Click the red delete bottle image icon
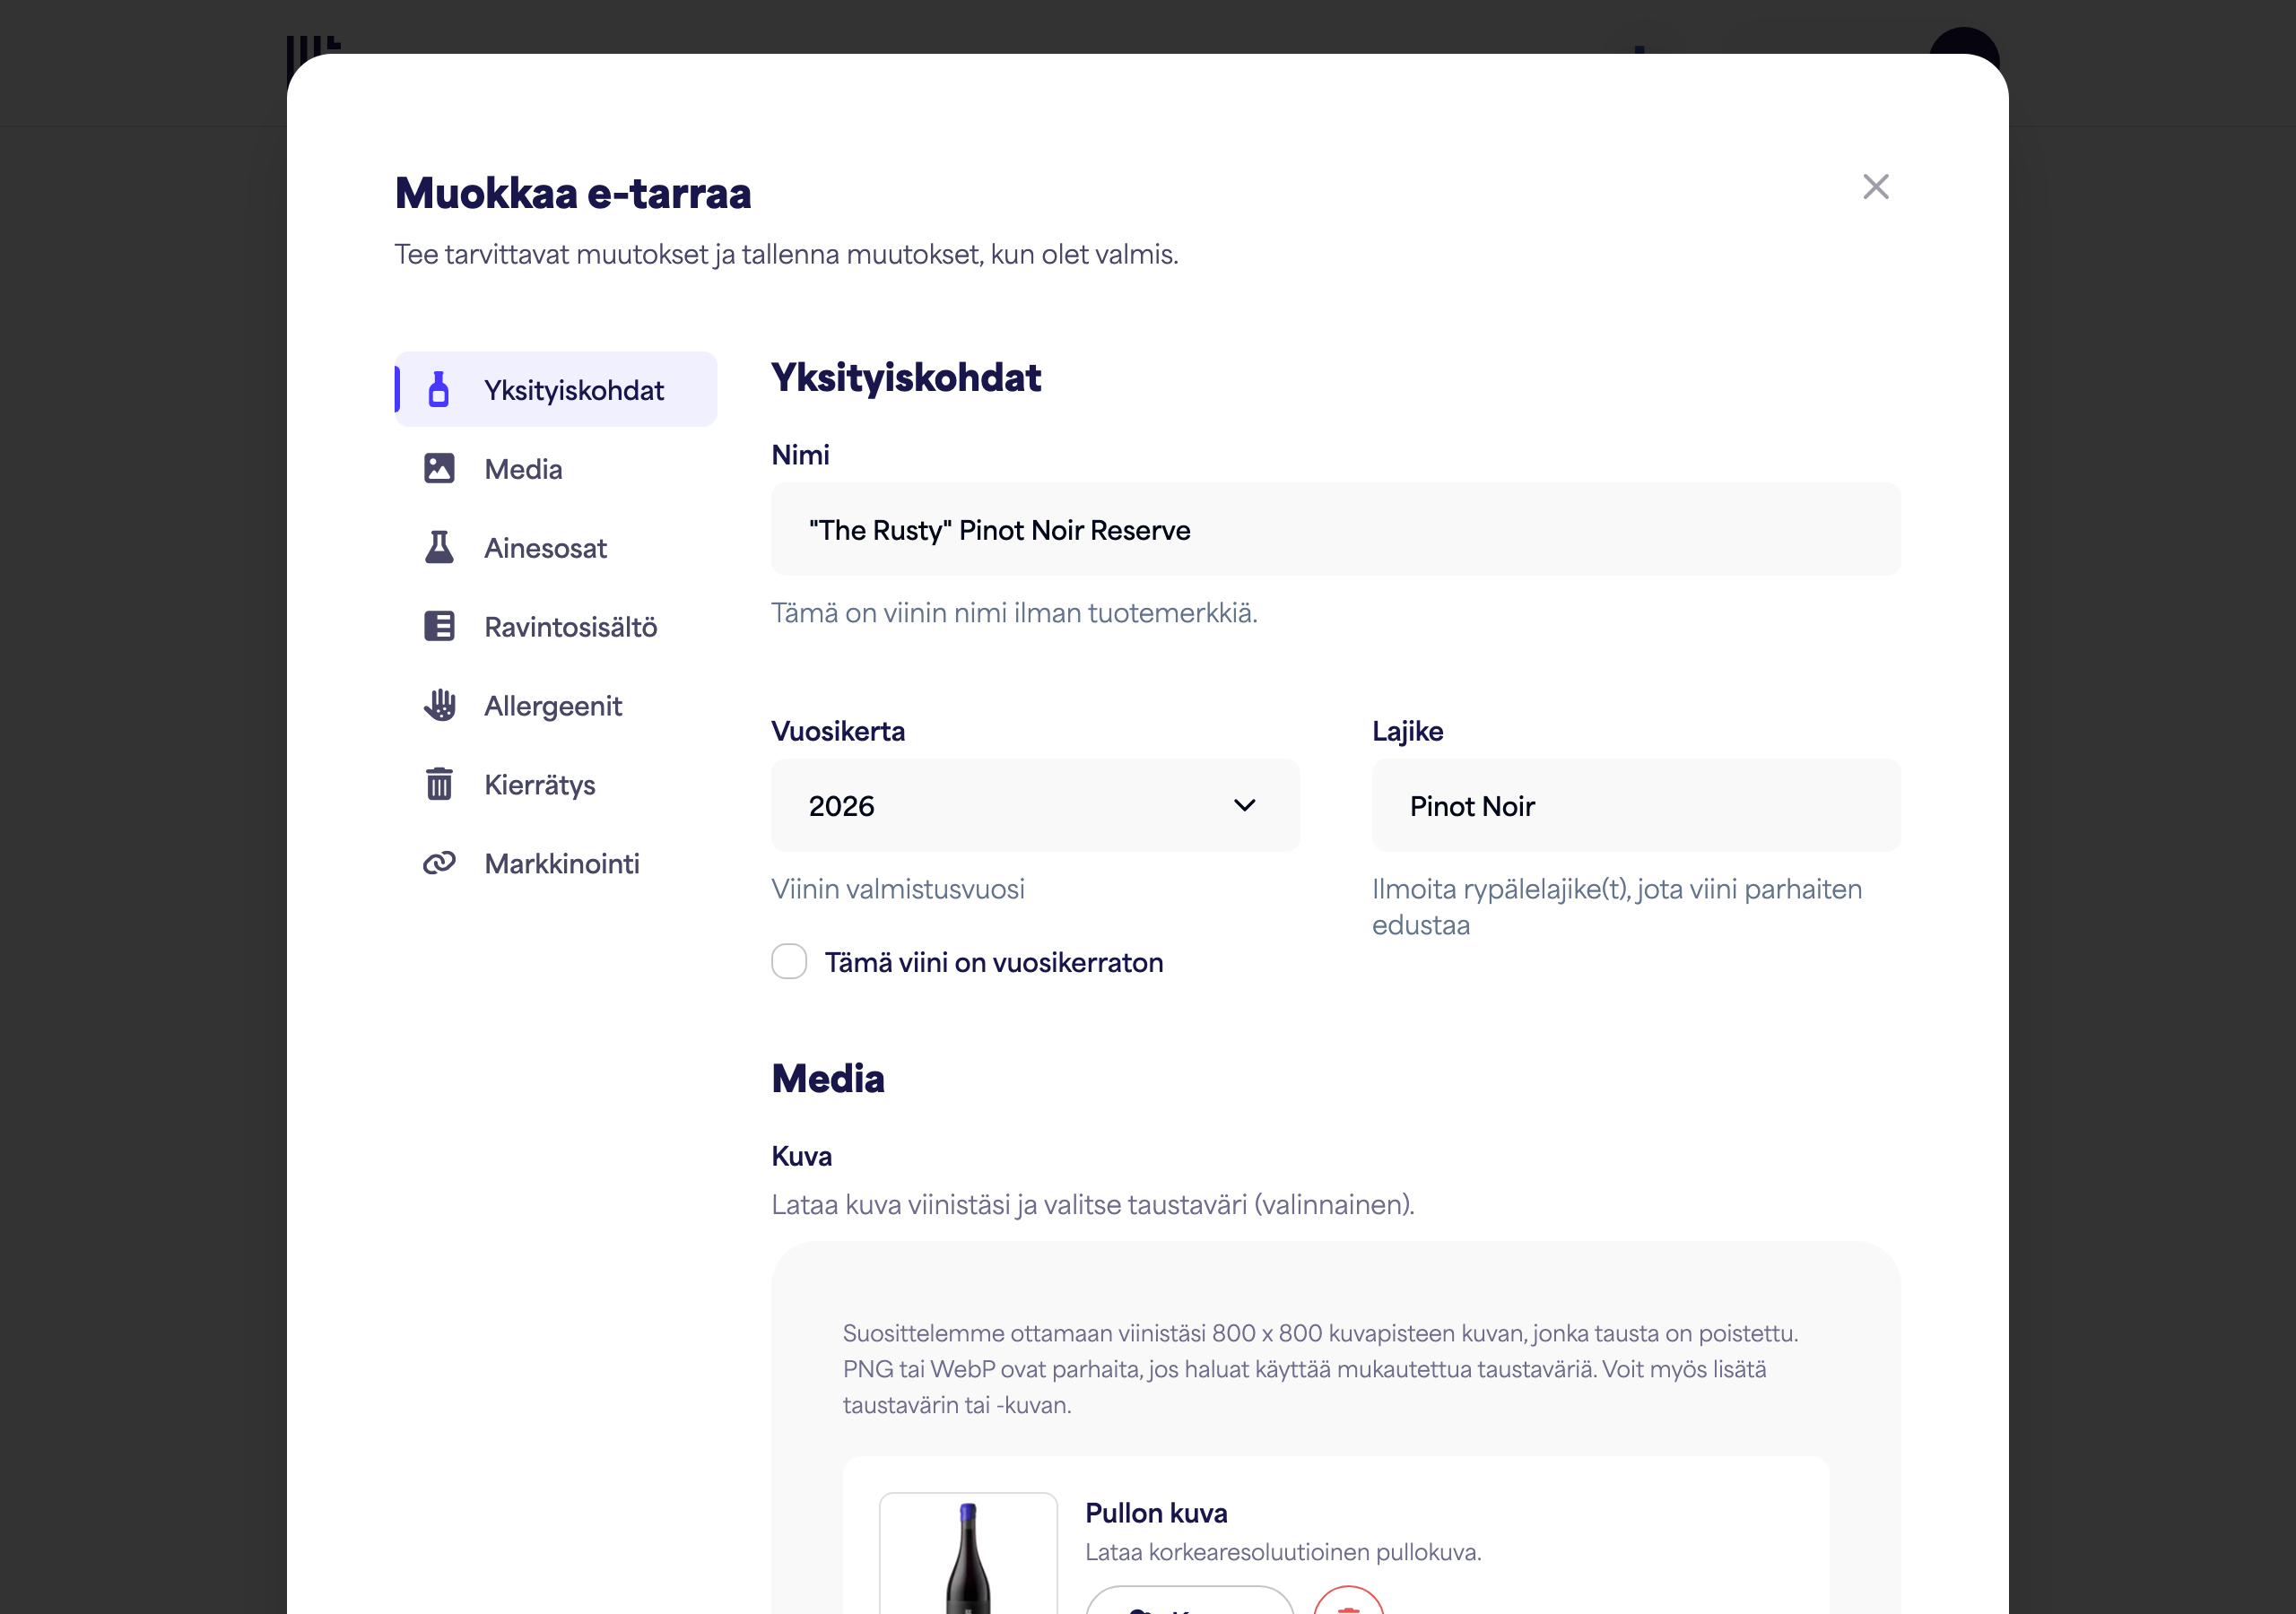Image resolution: width=2296 pixels, height=1614 pixels. 1348,1602
